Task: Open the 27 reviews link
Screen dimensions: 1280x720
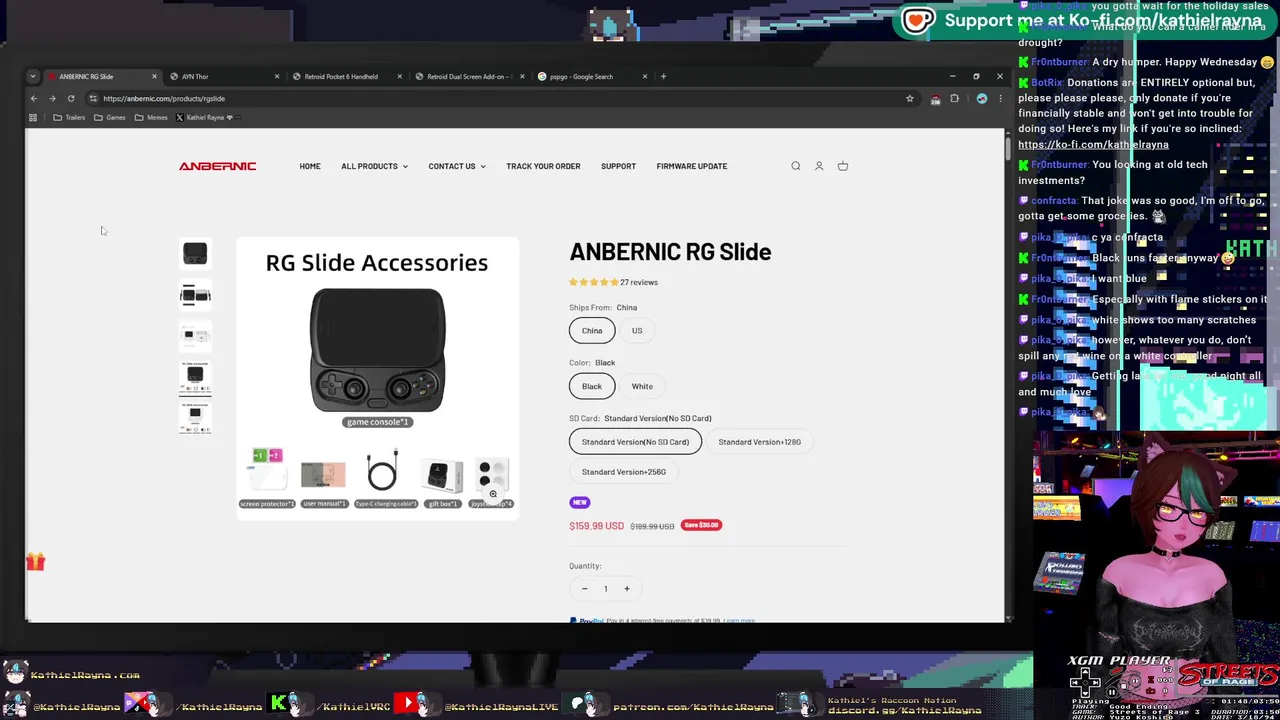Action: click(639, 282)
